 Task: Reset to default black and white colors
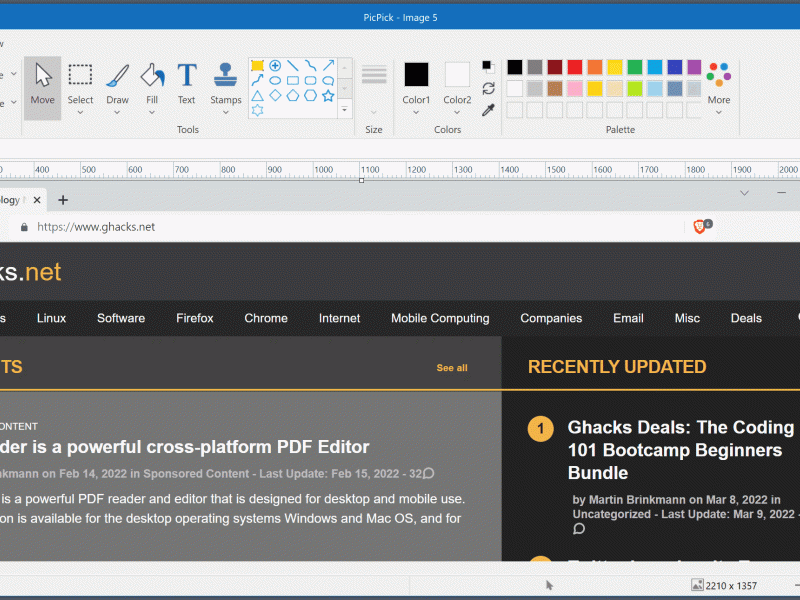tap(488, 66)
